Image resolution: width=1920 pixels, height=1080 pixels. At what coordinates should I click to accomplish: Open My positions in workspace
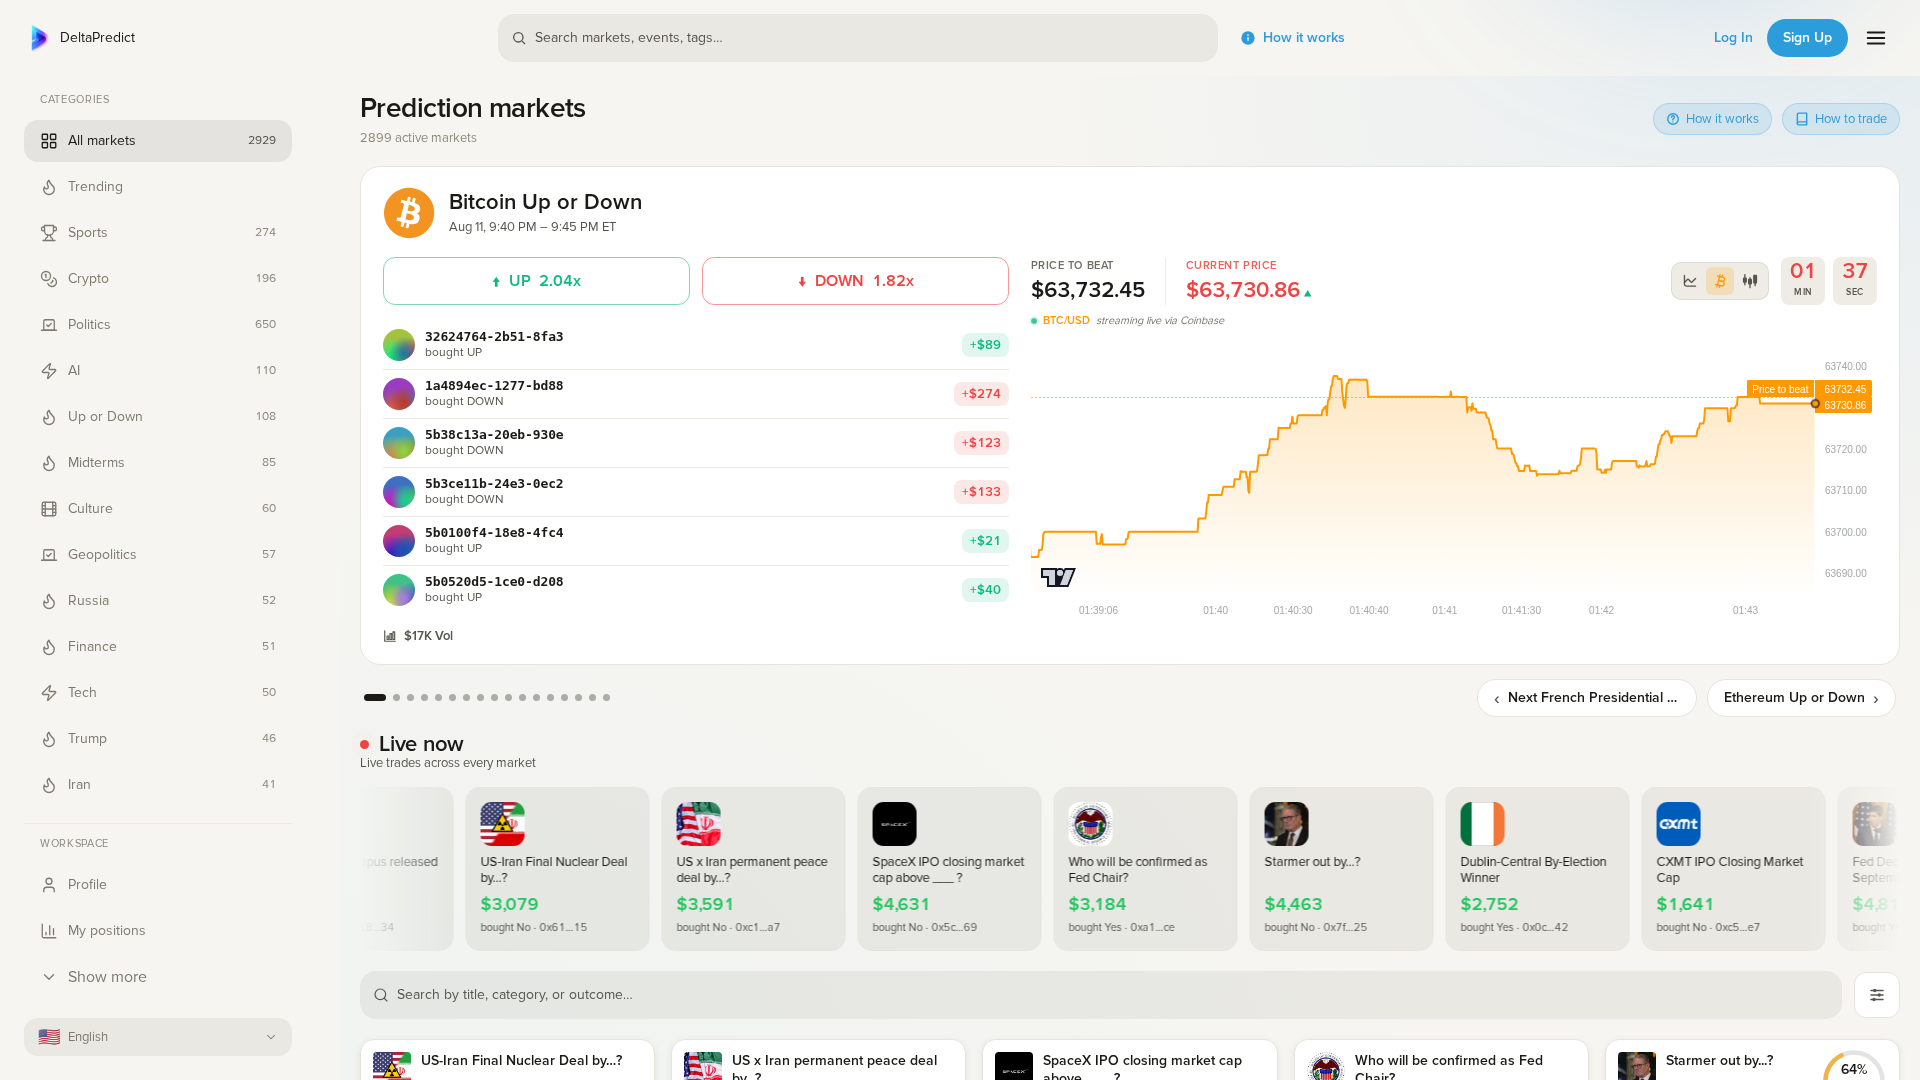coord(158,931)
